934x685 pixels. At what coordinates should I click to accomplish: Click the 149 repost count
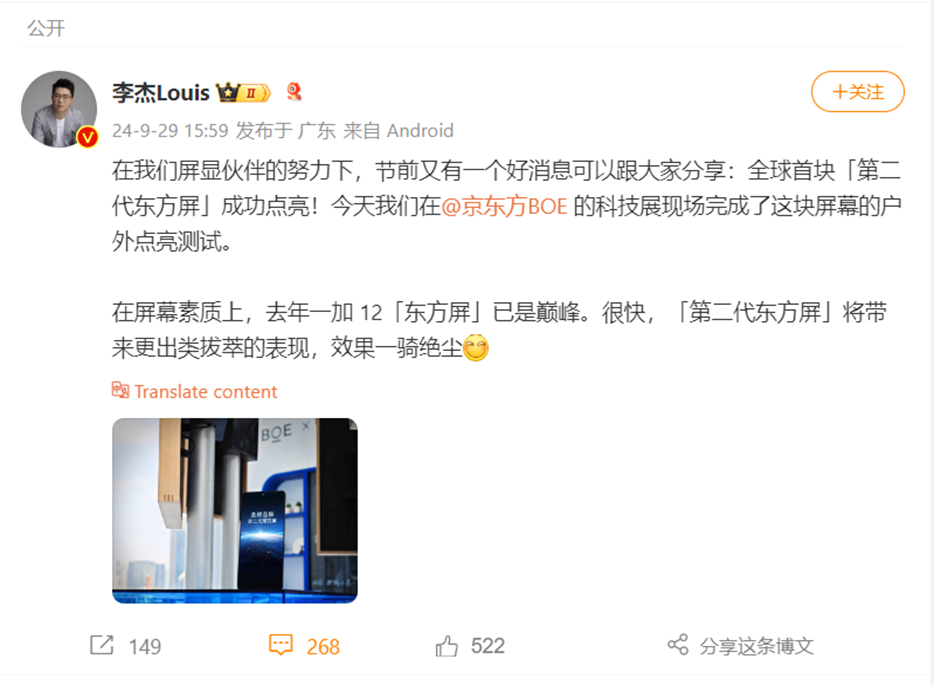click(145, 647)
